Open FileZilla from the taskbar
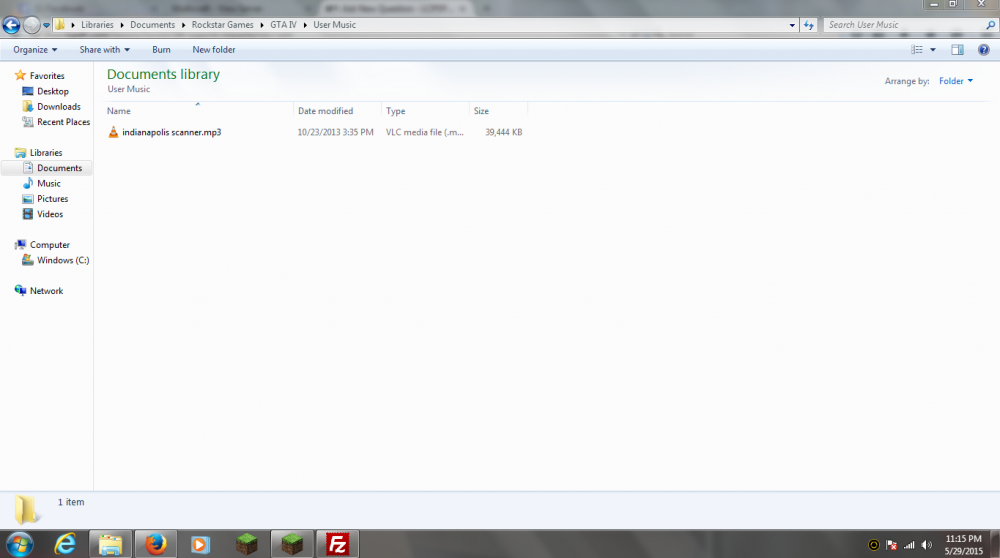Image resolution: width=1000 pixels, height=558 pixels. tap(337, 544)
